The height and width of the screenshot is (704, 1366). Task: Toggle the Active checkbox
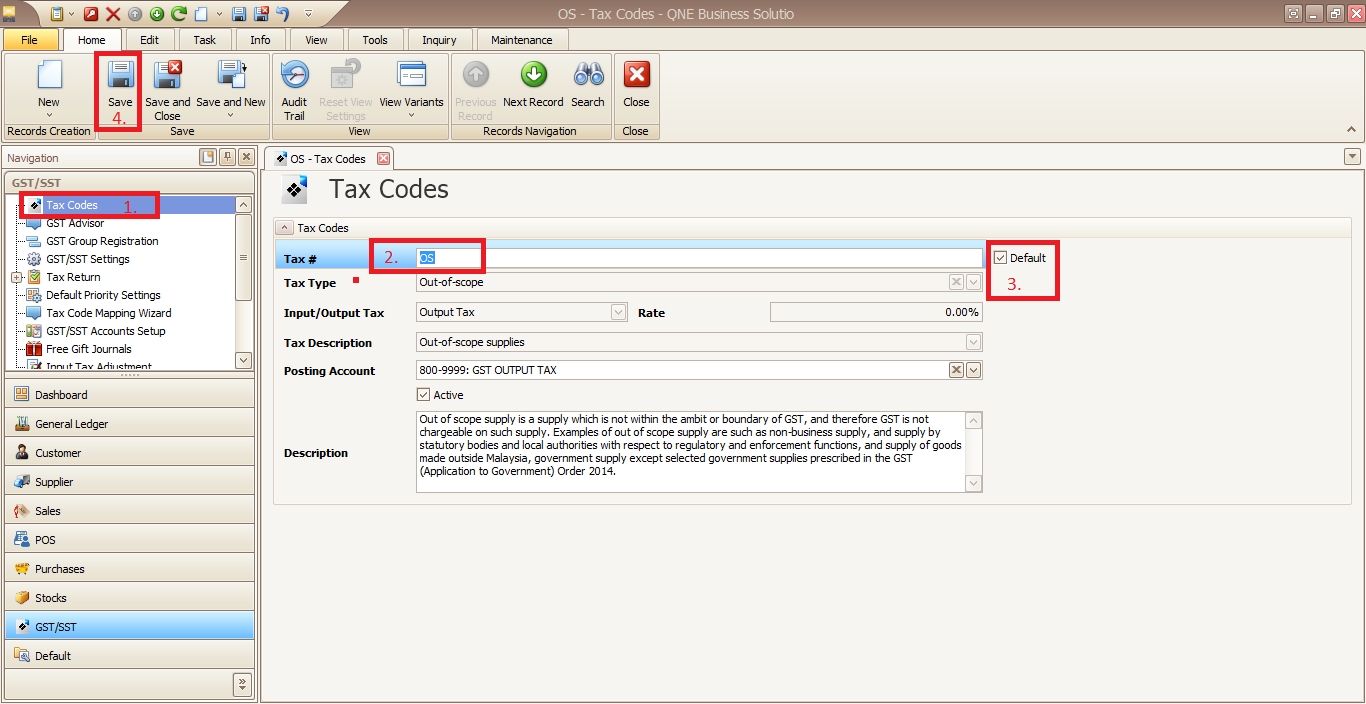[x=423, y=395]
